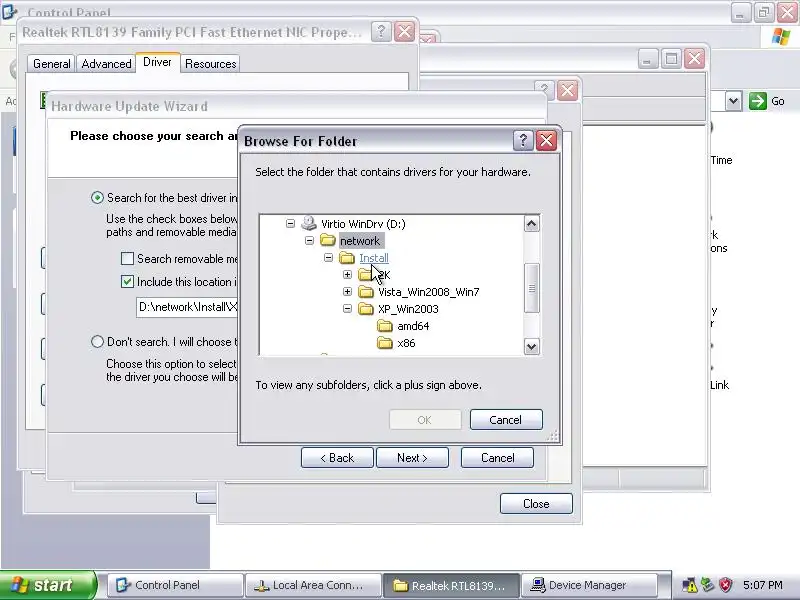Select Don't search radio option
This screenshot has width=800, height=600.
tap(97, 341)
